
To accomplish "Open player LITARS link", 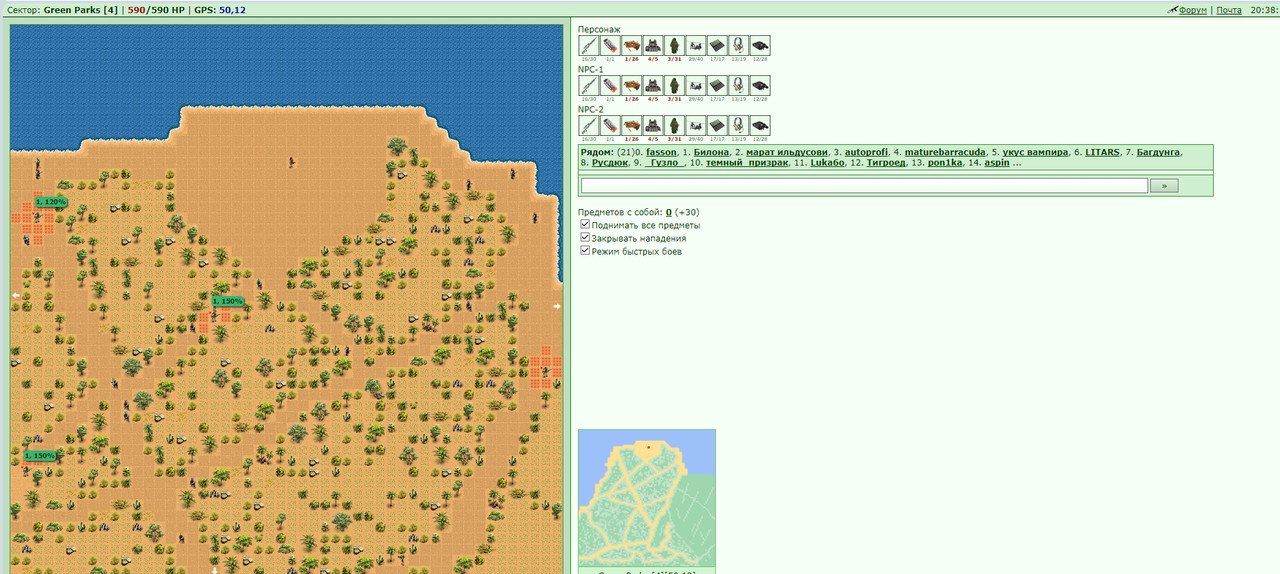I will pos(1102,152).
